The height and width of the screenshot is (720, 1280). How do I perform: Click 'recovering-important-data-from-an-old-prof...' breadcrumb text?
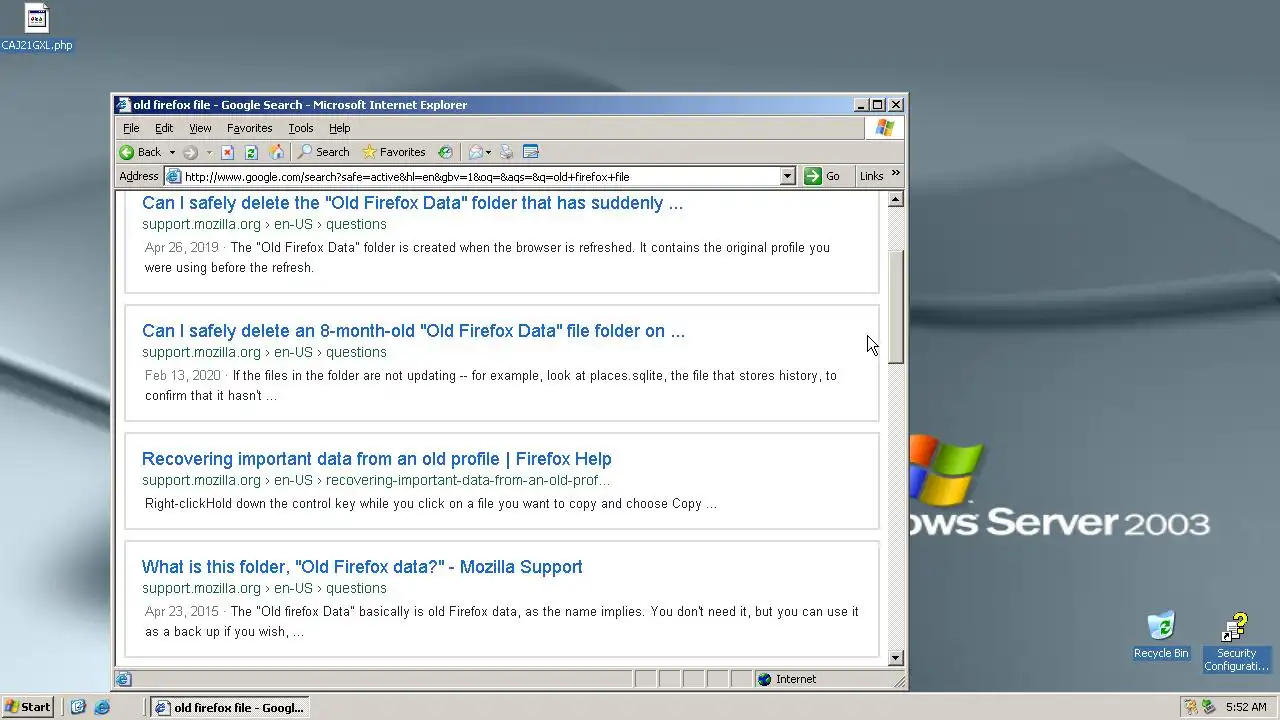pos(467,480)
